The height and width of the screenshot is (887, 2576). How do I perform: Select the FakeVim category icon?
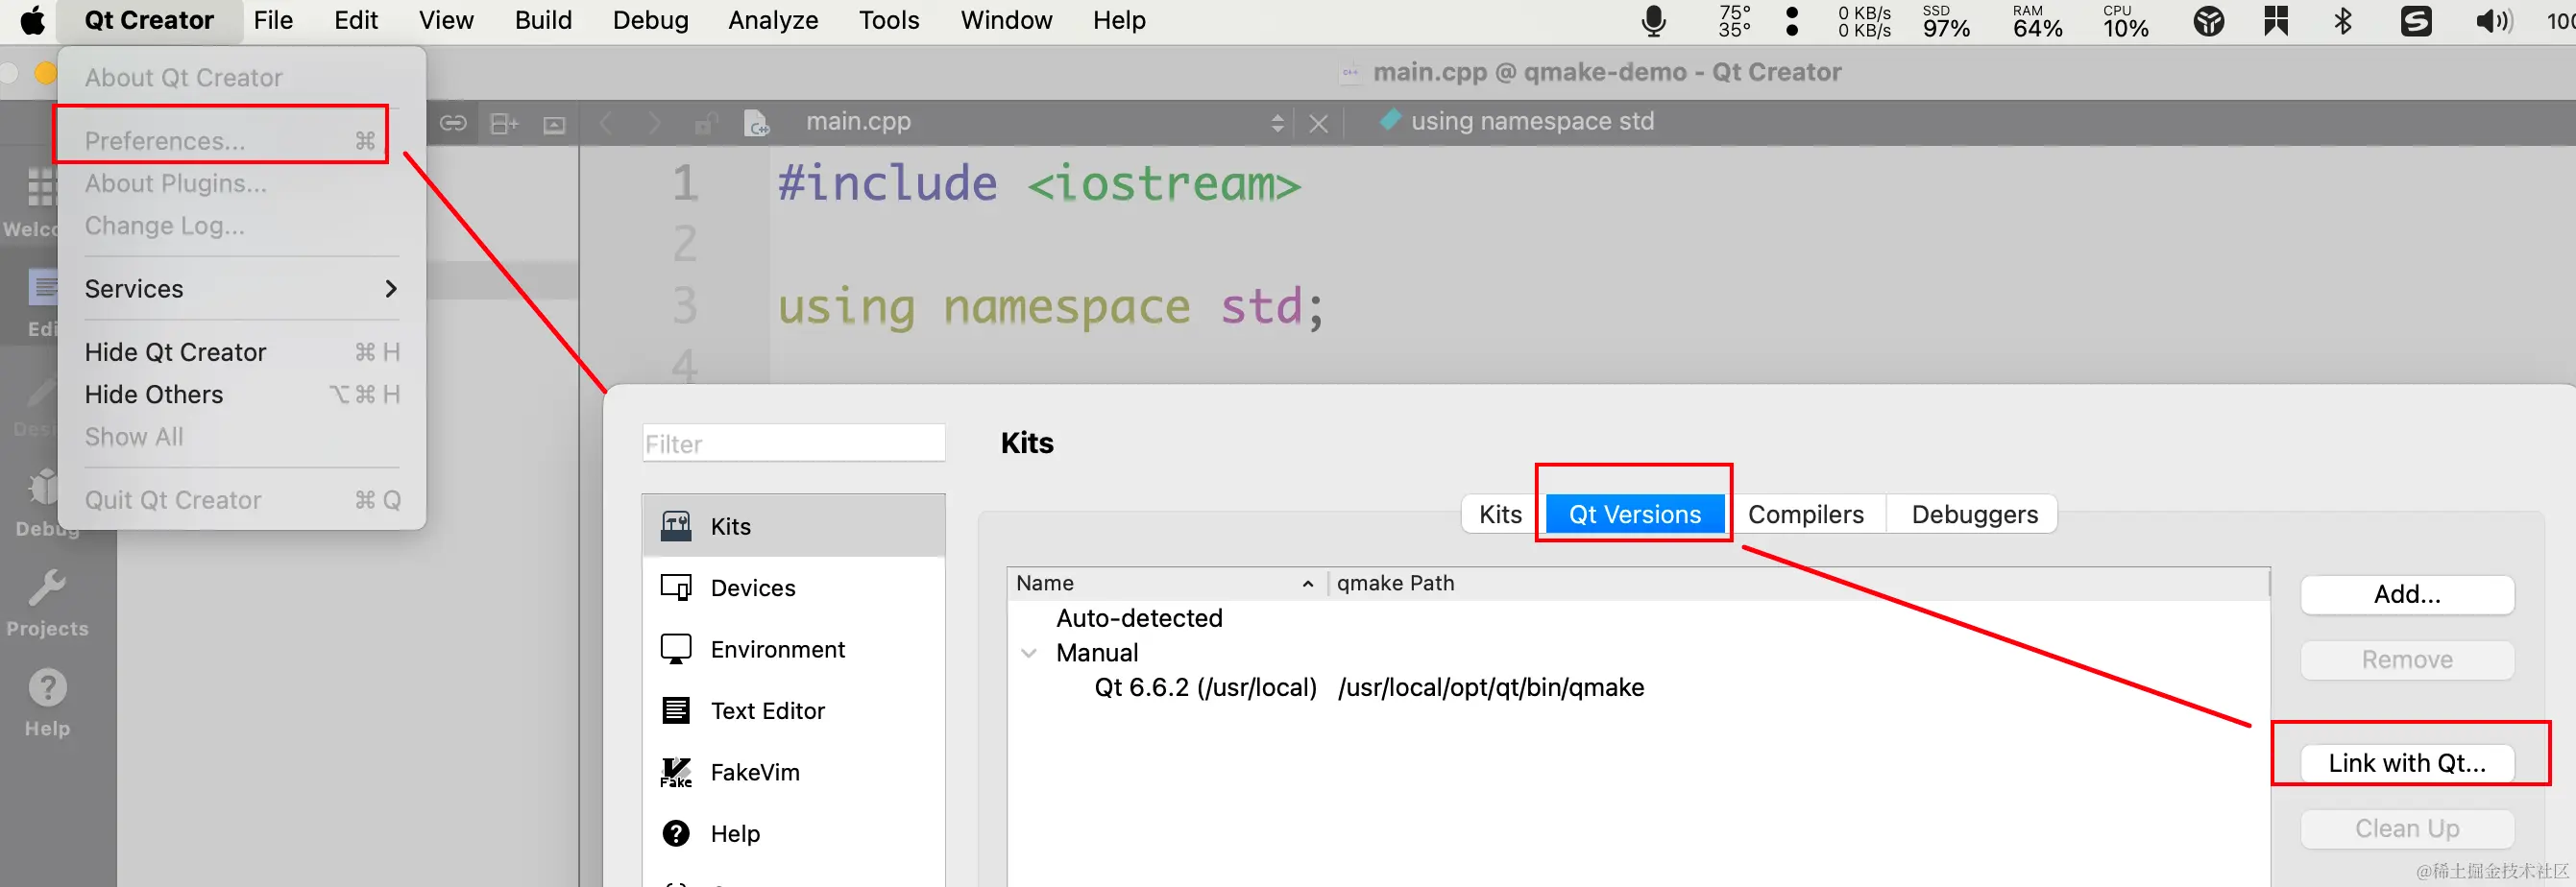pos(676,772)
